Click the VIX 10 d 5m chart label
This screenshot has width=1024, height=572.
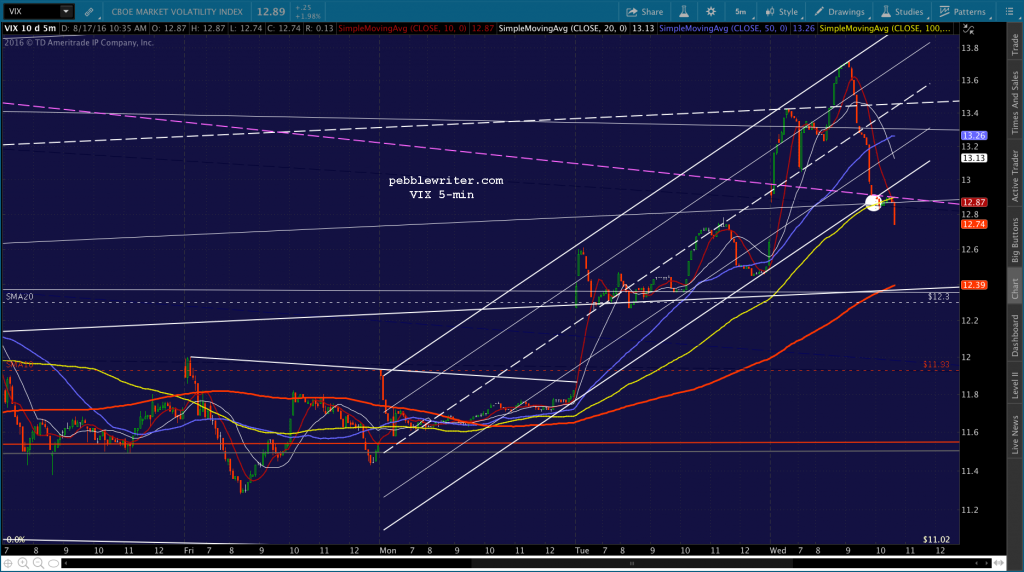(x=30, y=29)
